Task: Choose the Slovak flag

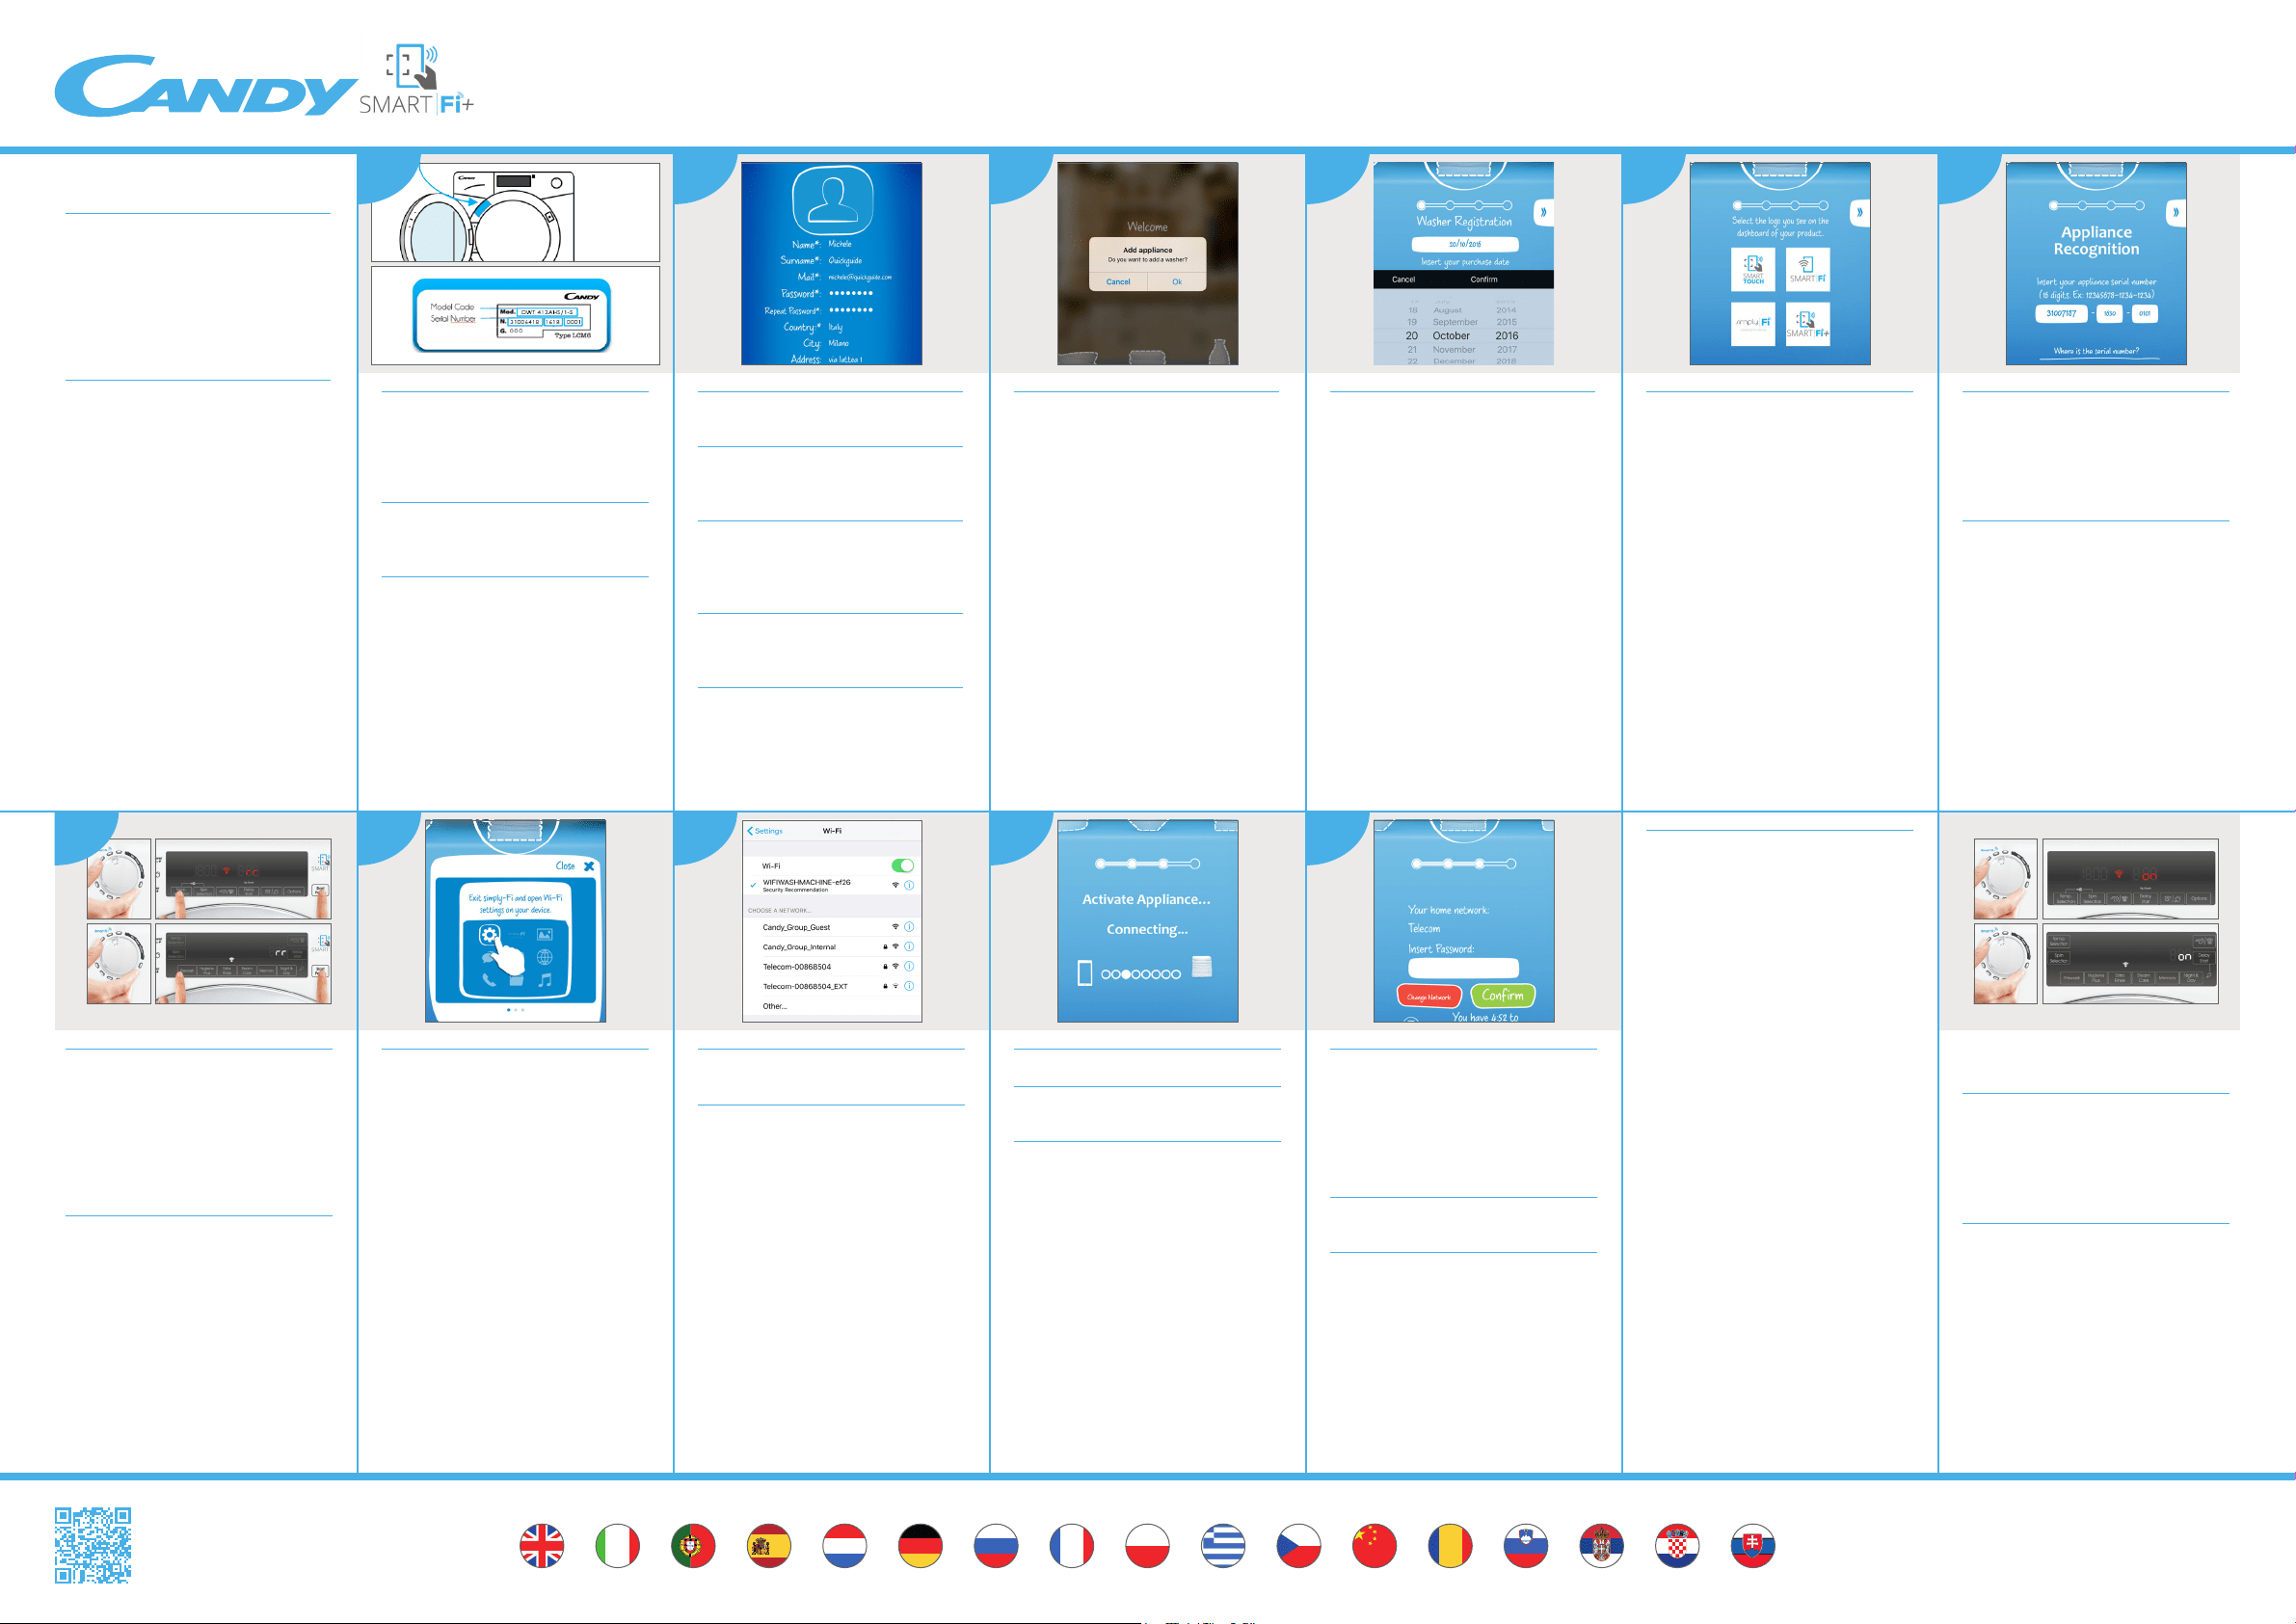Action: (1753, 1545)
